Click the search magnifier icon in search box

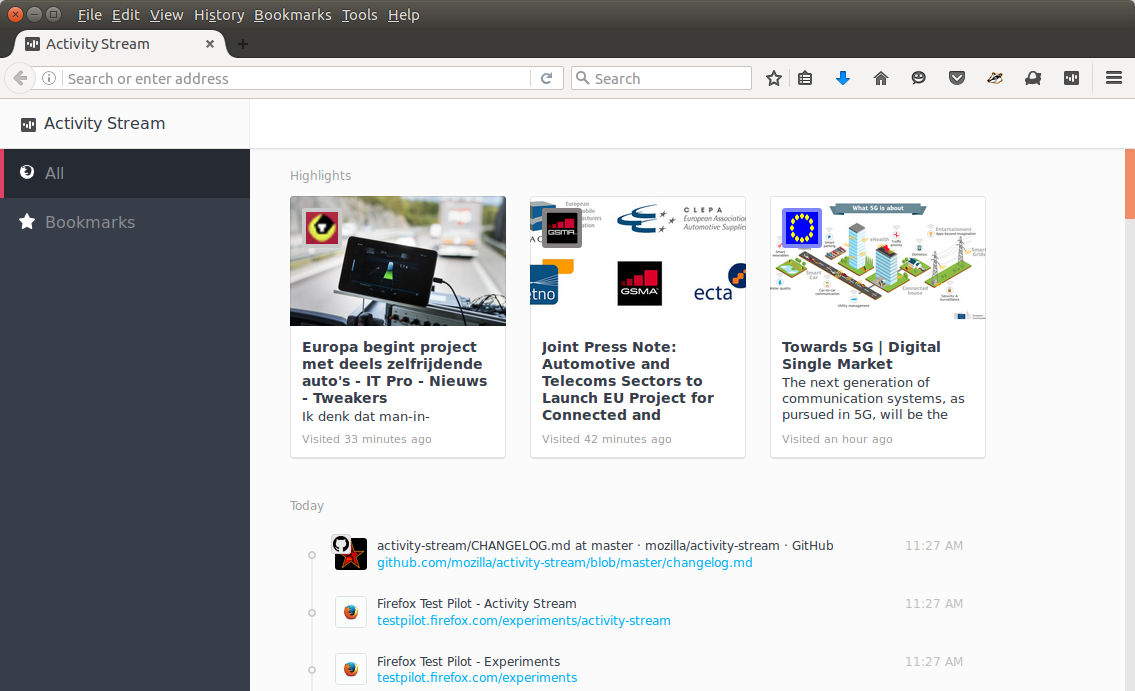582,78
